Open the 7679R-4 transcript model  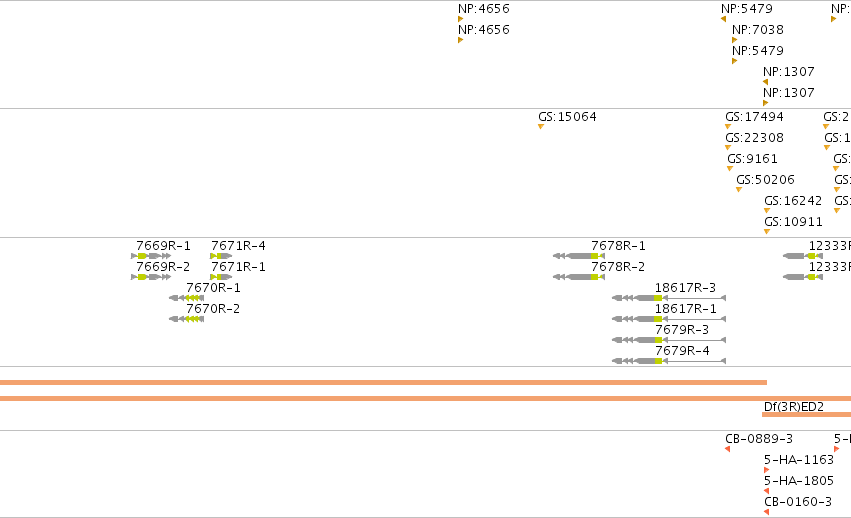coord(669,361)
